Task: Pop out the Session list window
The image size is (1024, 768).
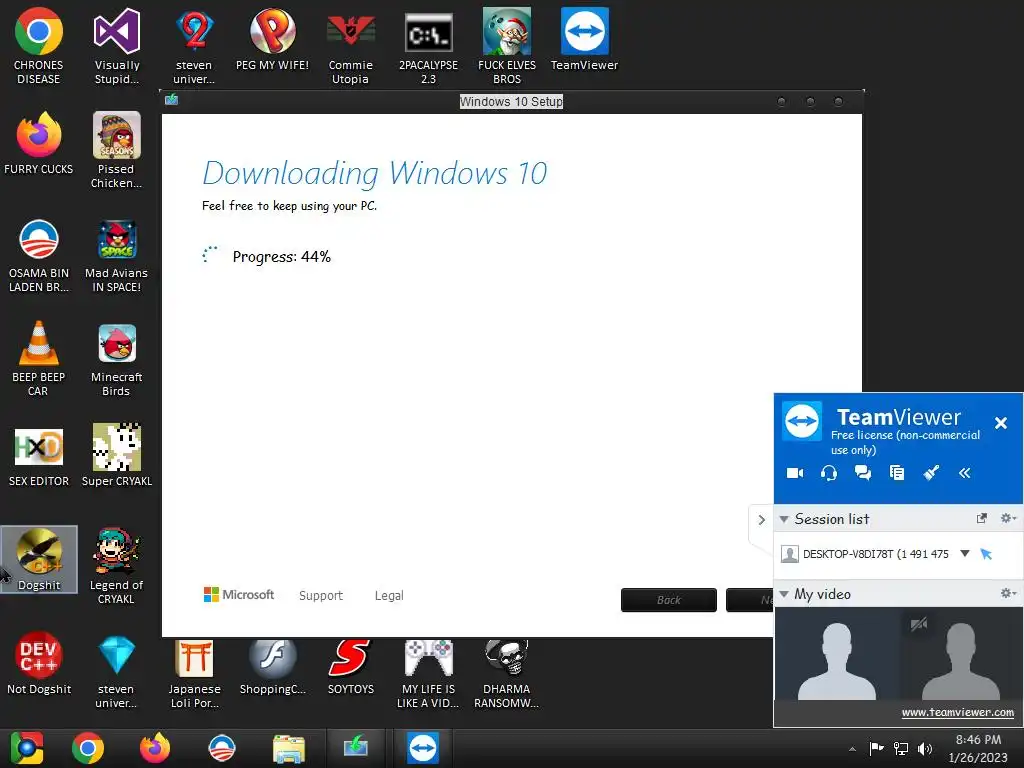Action: click(982, 518)
